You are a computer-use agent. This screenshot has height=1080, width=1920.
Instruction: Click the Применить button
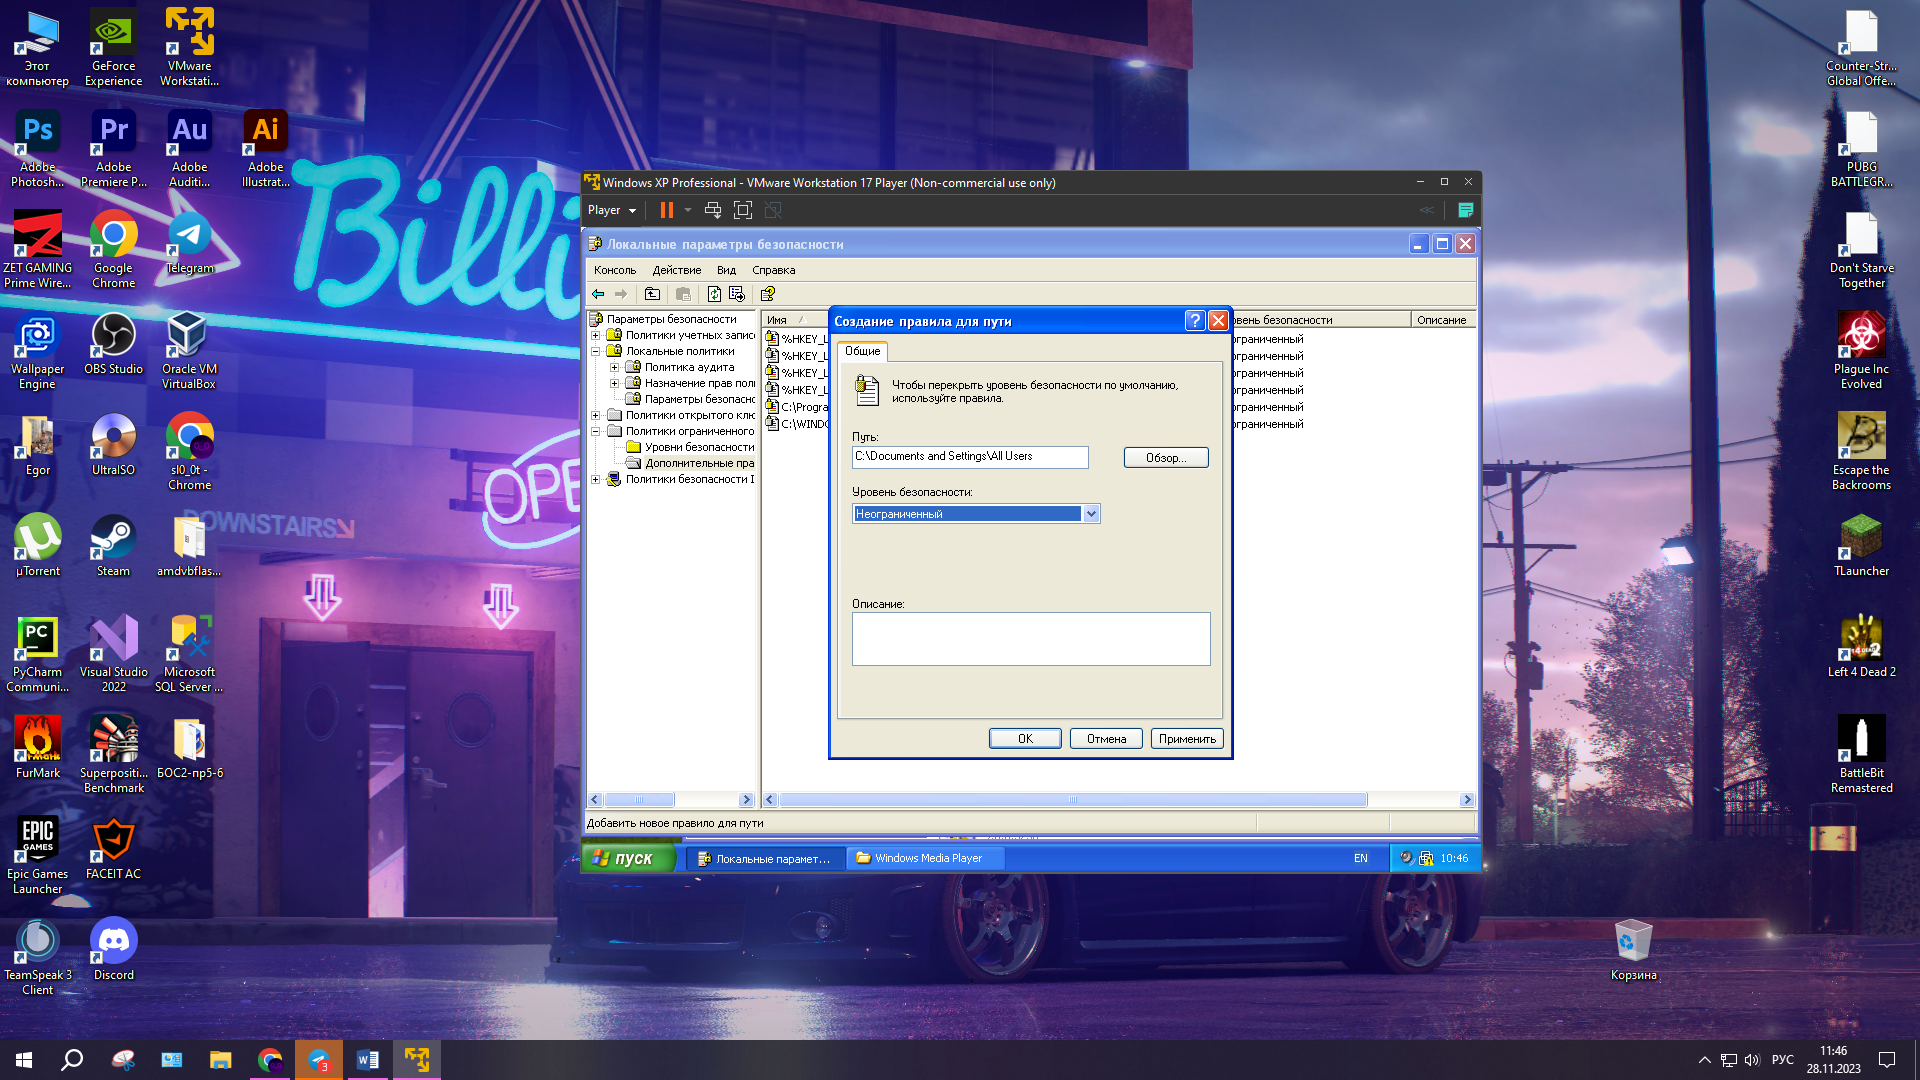pyautogui.click(x=1187, y=738)
